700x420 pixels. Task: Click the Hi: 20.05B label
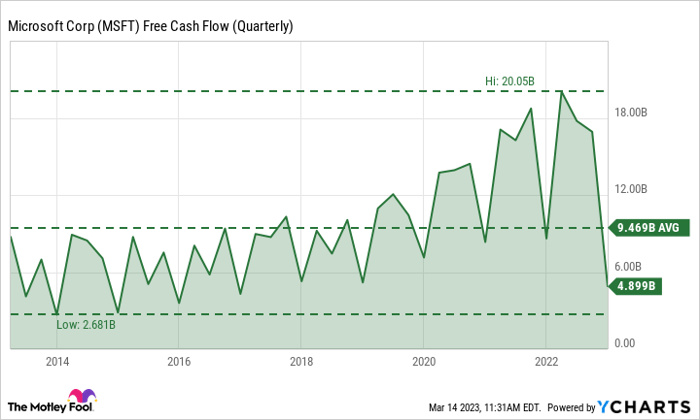(x=510, y=81)
